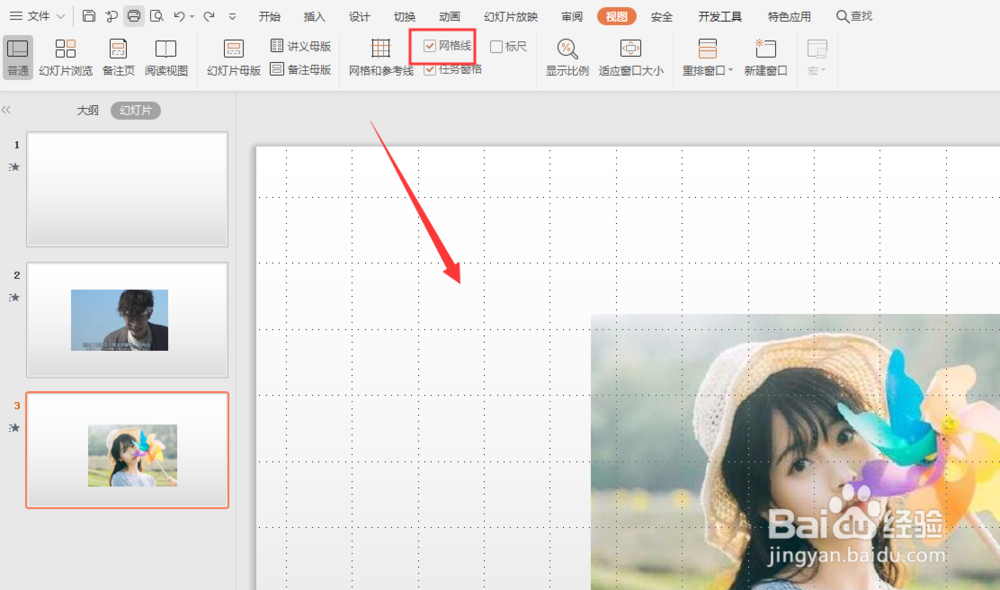Viewport: 1000px width, 590px height.
Task: Click 适应窗口大小 fit to window
Action: point(631,57)
